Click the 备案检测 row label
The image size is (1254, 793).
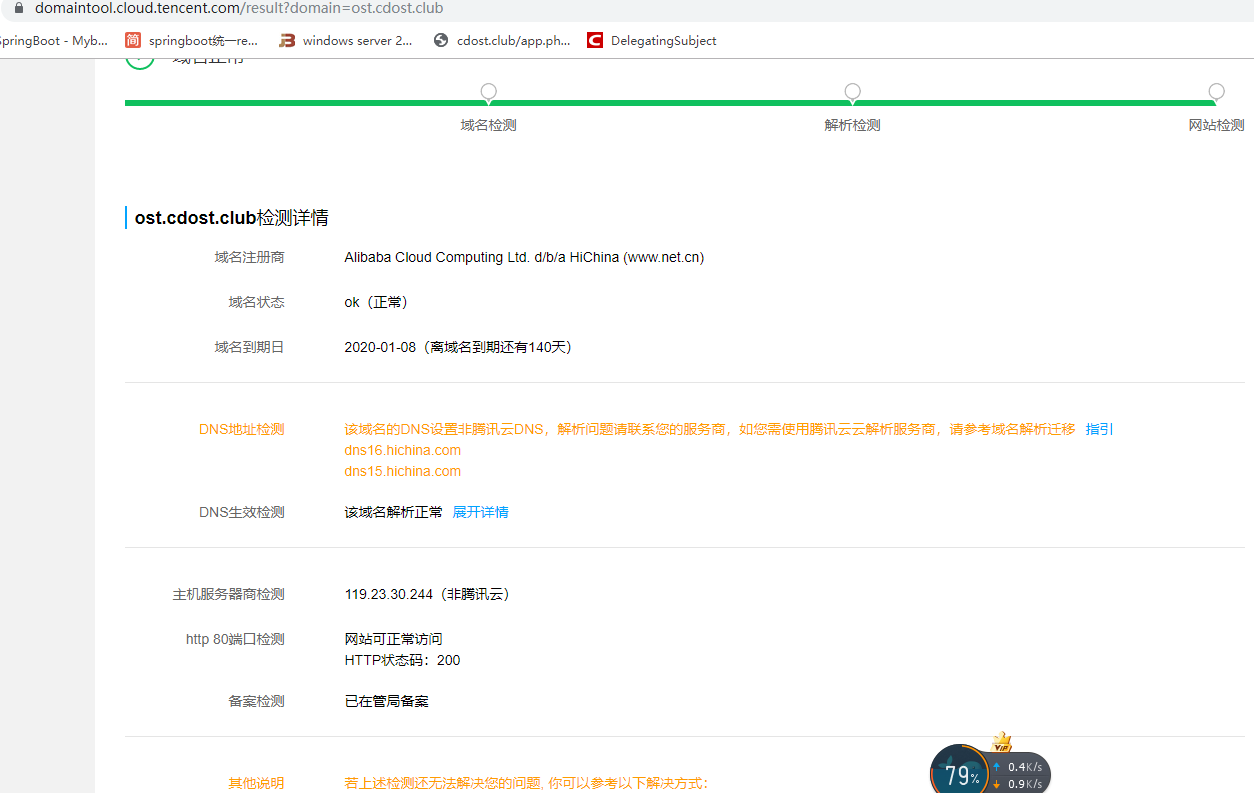[256, 701]
